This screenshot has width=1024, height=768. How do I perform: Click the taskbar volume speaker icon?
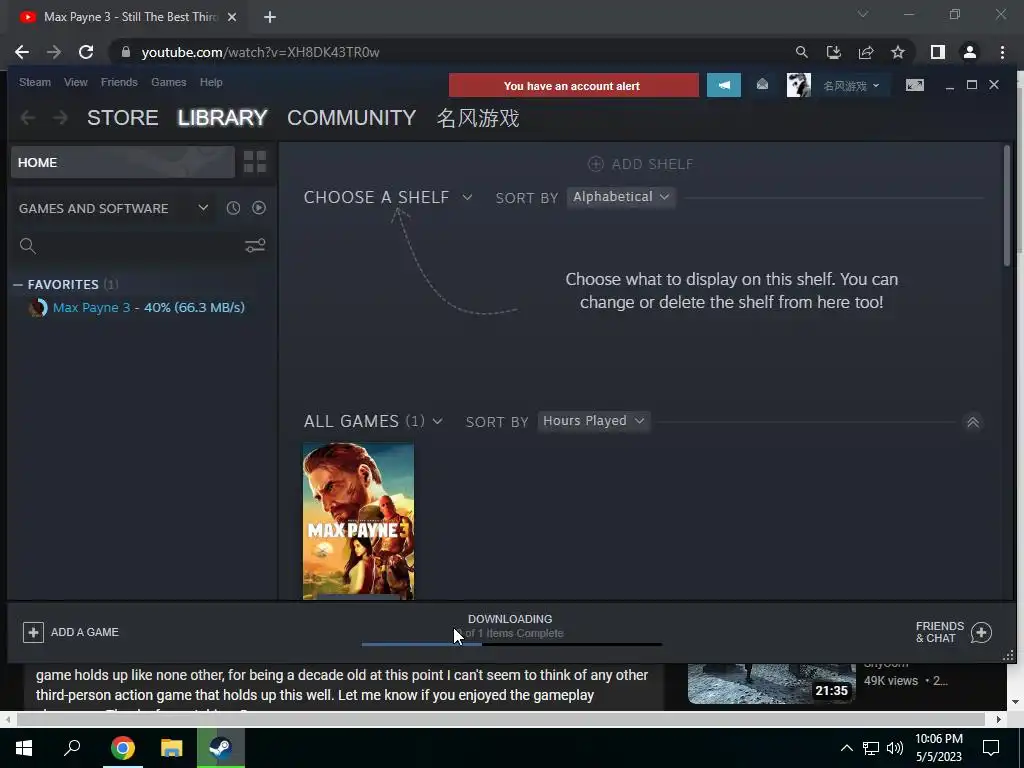(895, 748)
